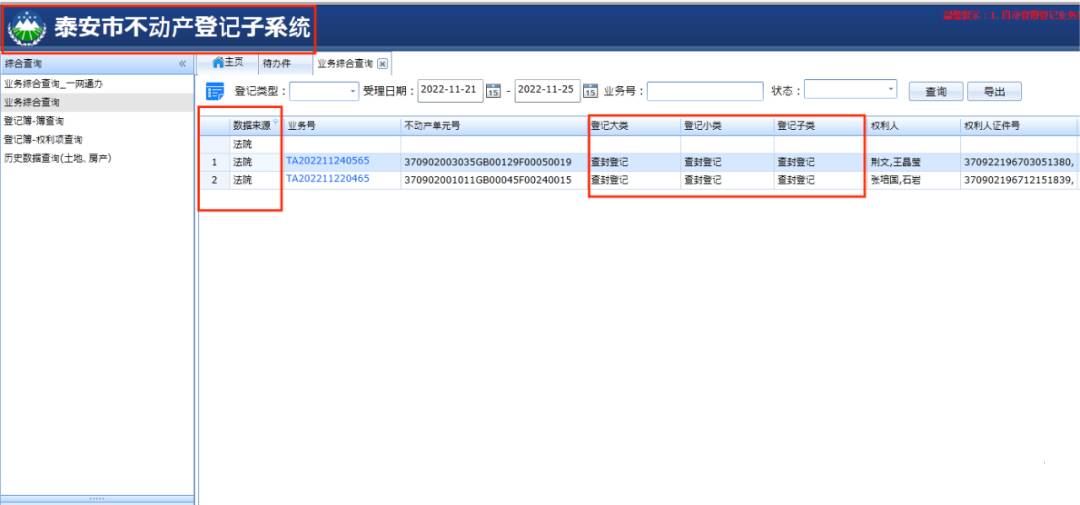Focus the 业务号 input field
1080x505 pixels.
point(705,91)
